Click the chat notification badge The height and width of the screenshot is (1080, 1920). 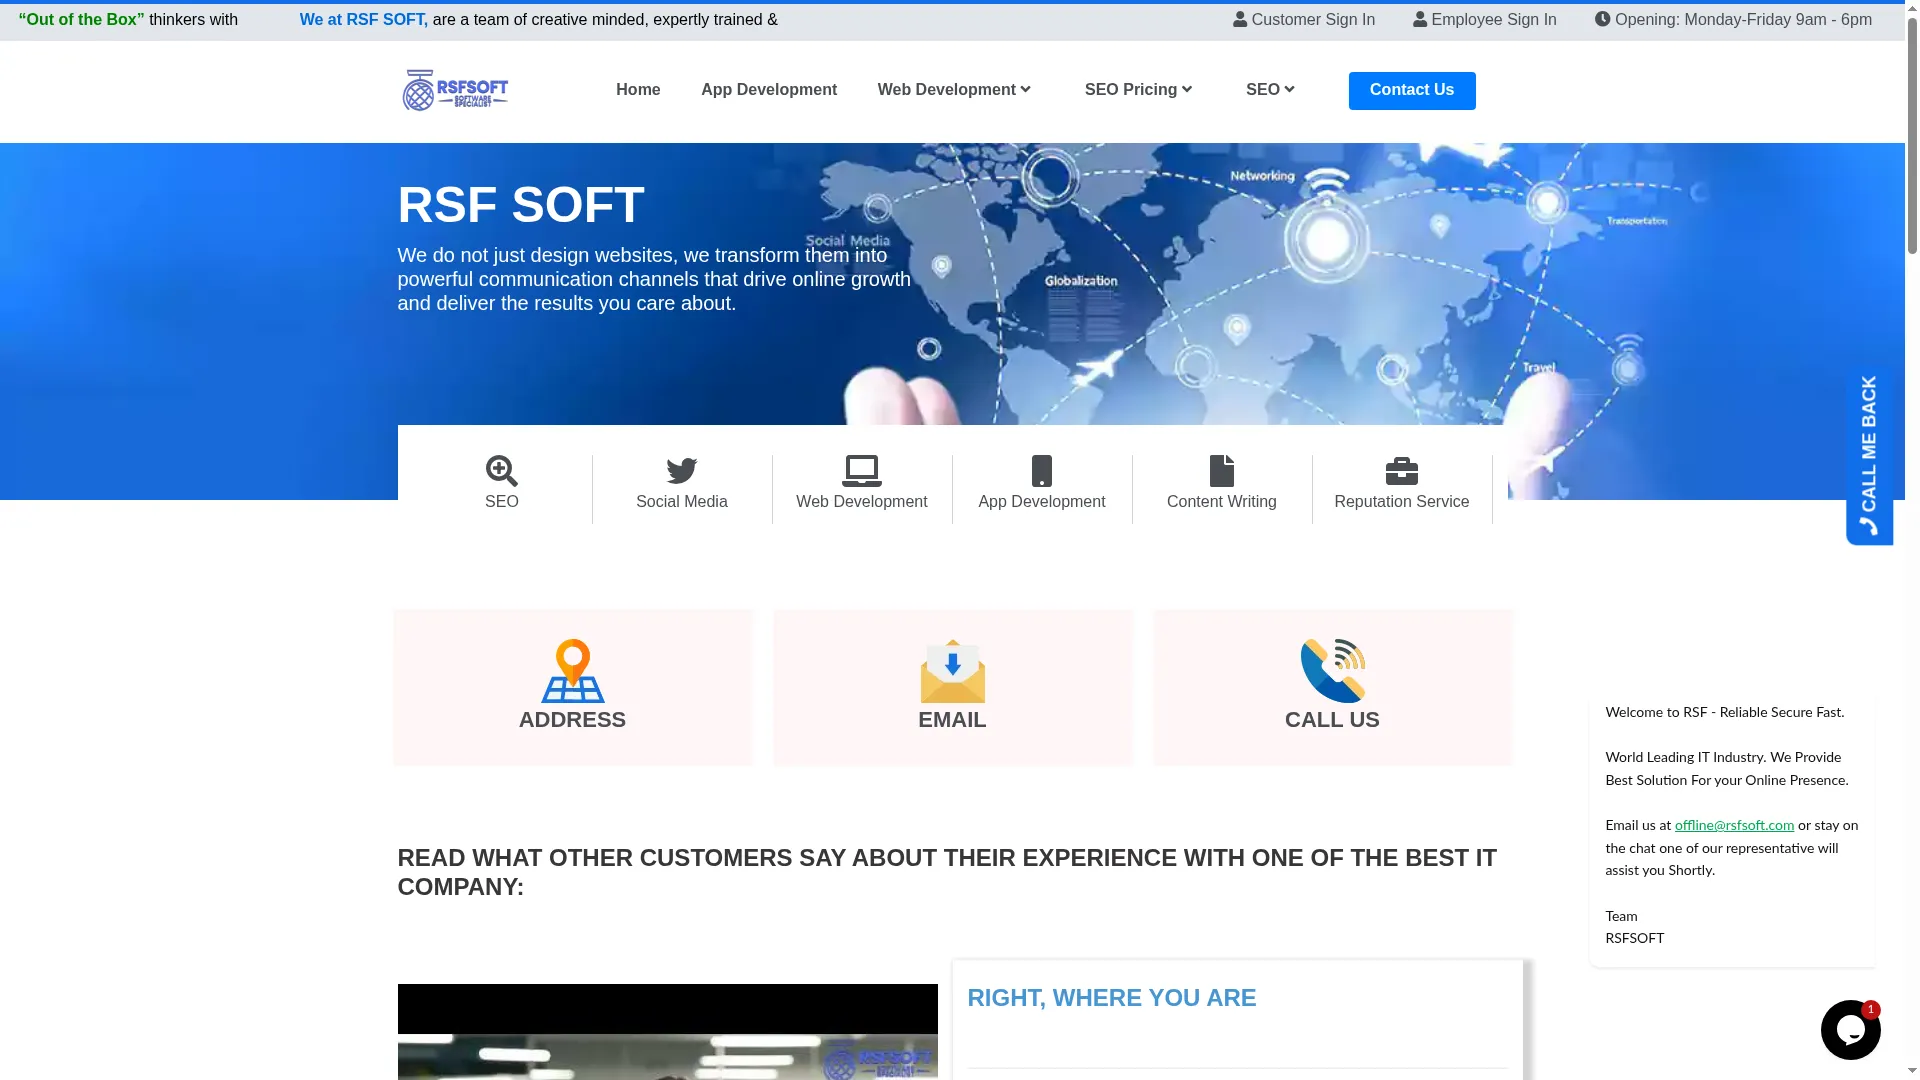pos(1871,1010)
